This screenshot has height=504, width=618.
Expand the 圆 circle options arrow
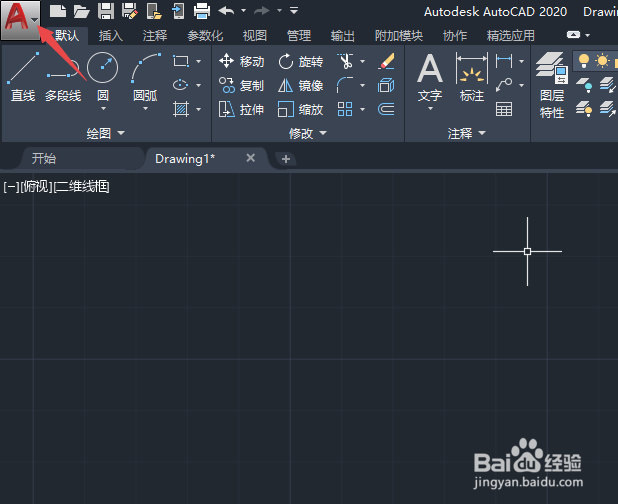coord(103,108)
